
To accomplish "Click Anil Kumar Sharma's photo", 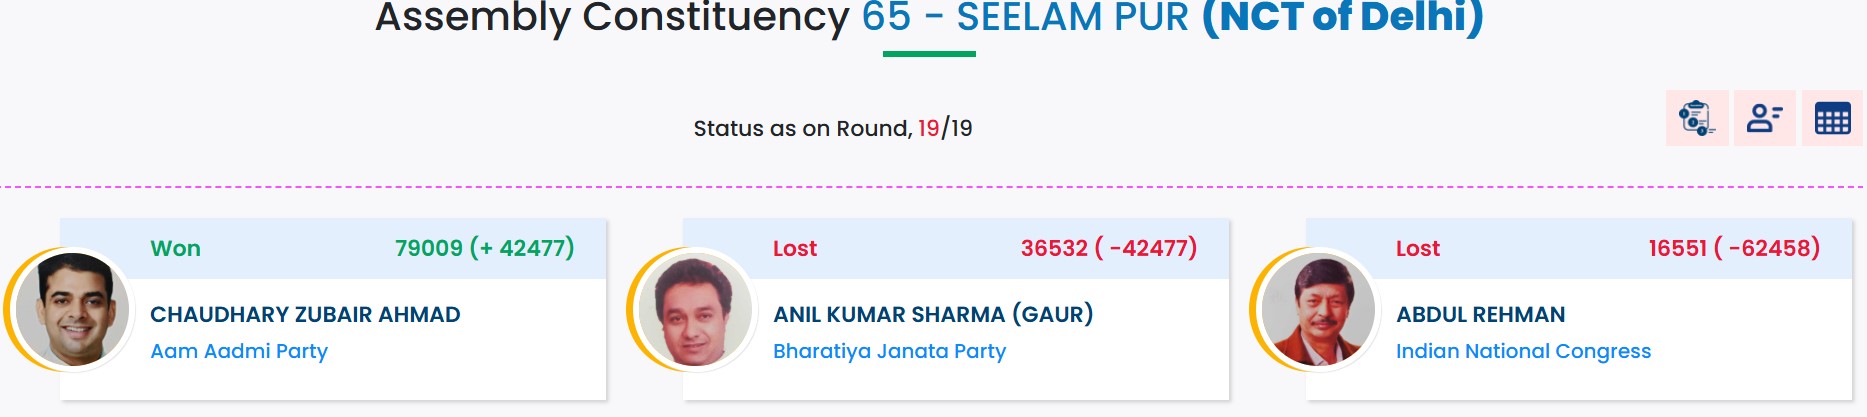I will point(695,309).
